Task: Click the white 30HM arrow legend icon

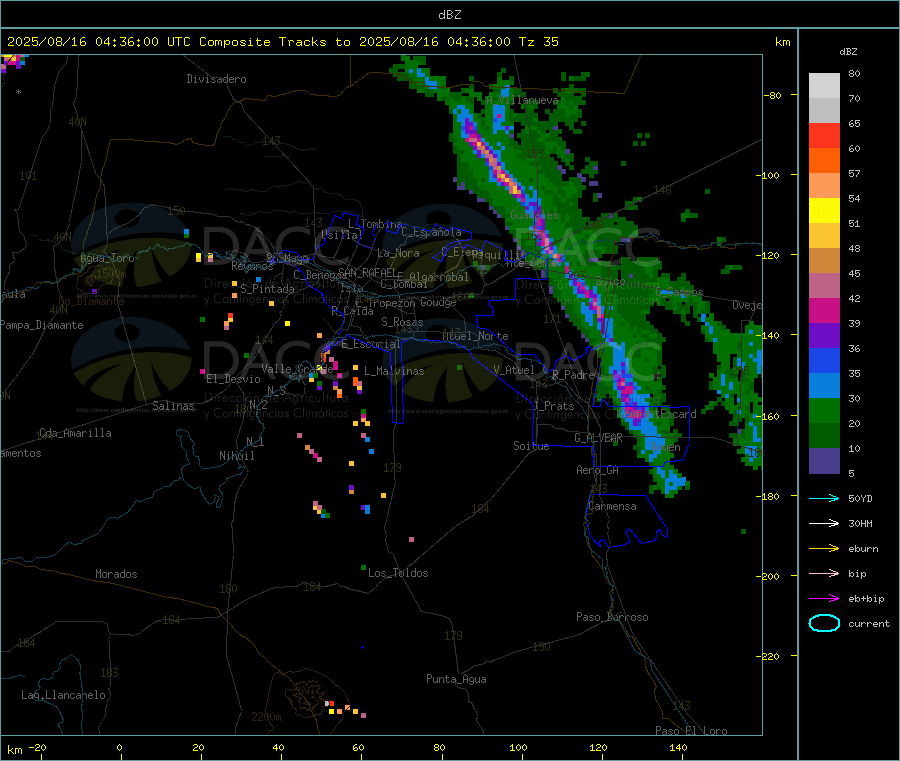Action: pyautogui.click(x=824, y=523)
